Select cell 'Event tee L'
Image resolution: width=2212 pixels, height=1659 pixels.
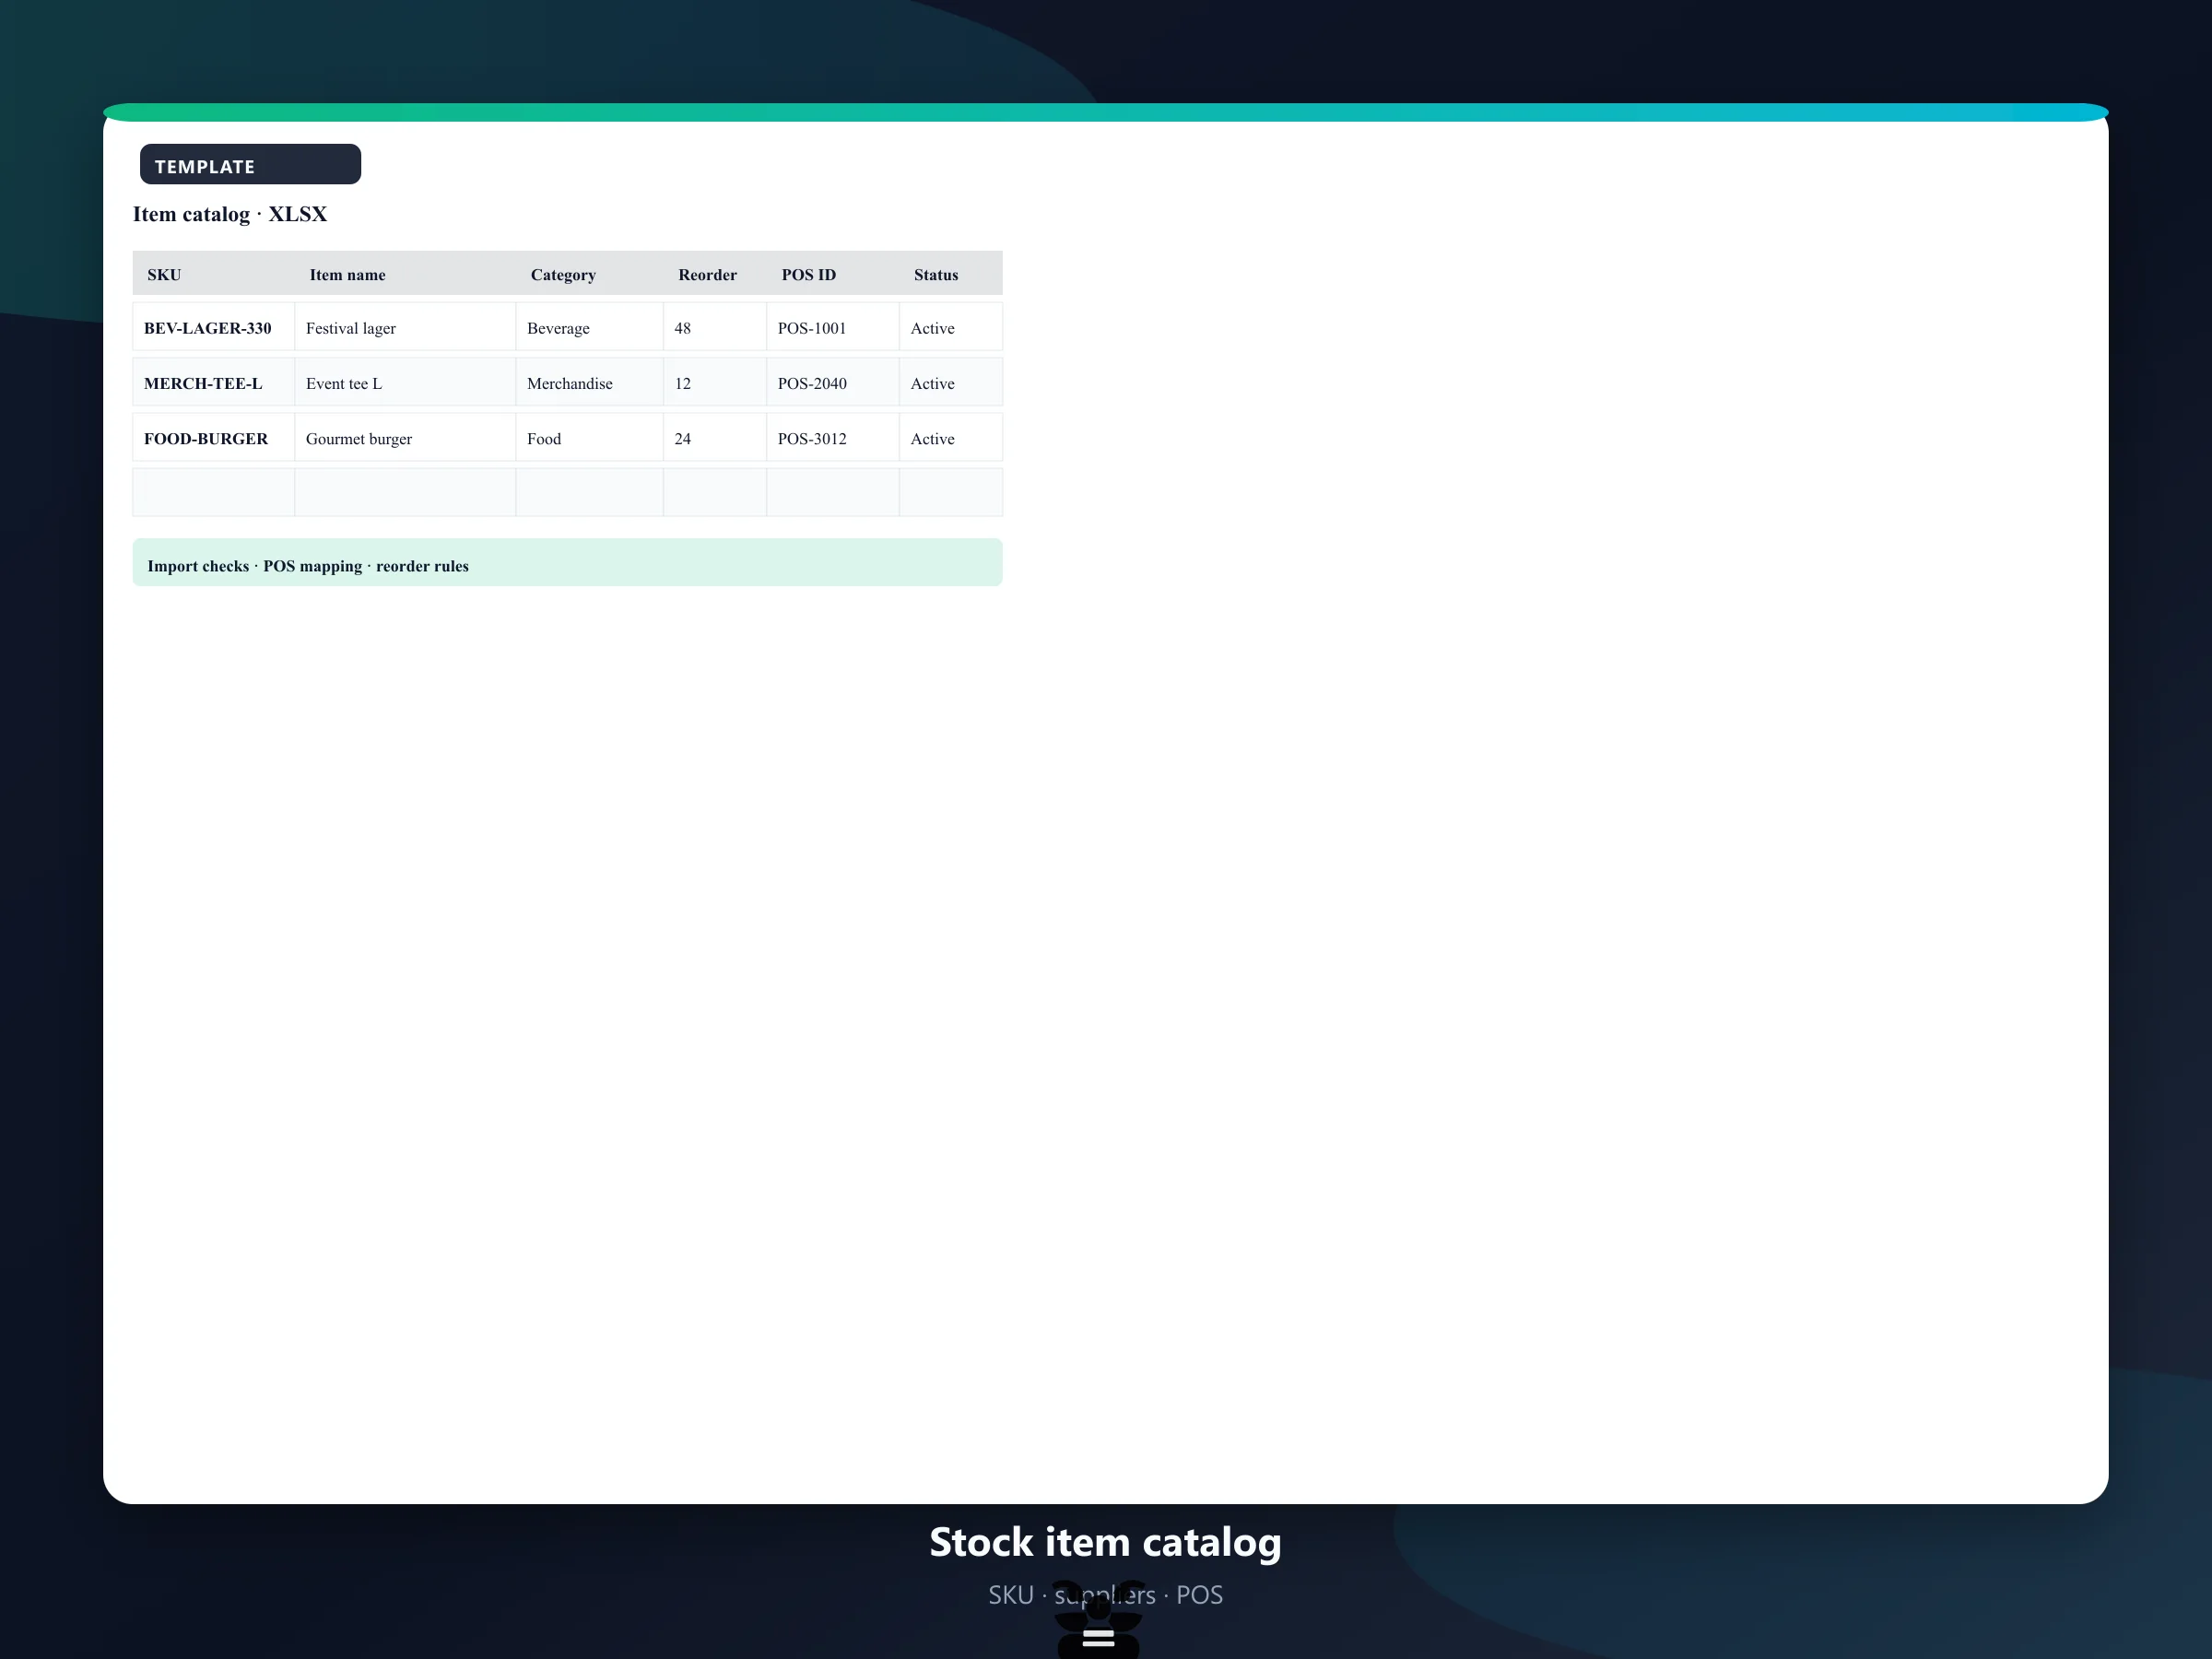pos(405,382)
